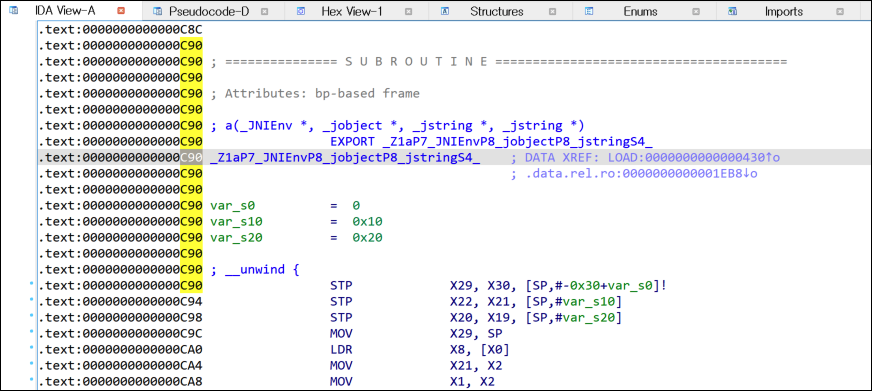Click operand 'X29, X30, [SP,#-0x30+var_s0]!'

tap(558, 286)
